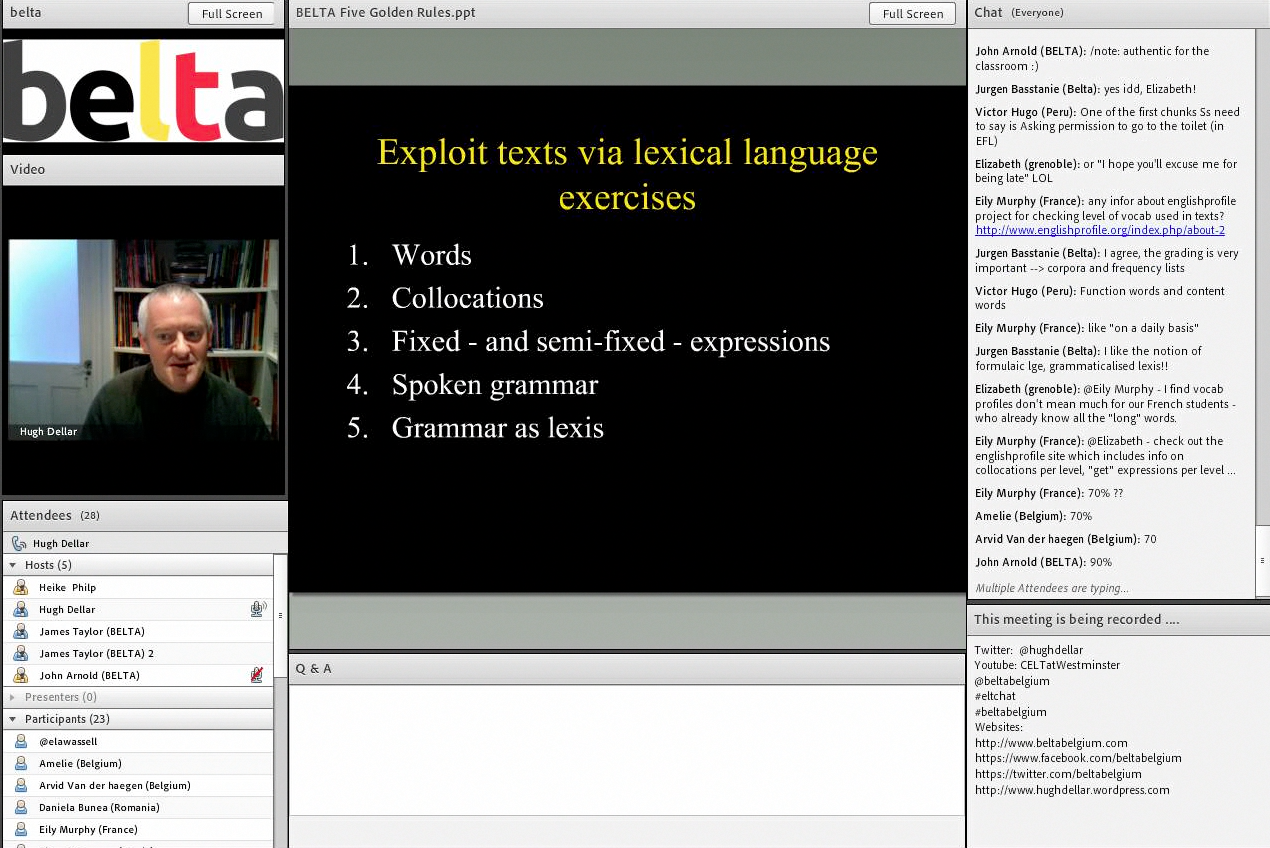Screen dimensions: 1270x848
Task: Open Full Screen for the presentation slide
Action: coord(912,14)
